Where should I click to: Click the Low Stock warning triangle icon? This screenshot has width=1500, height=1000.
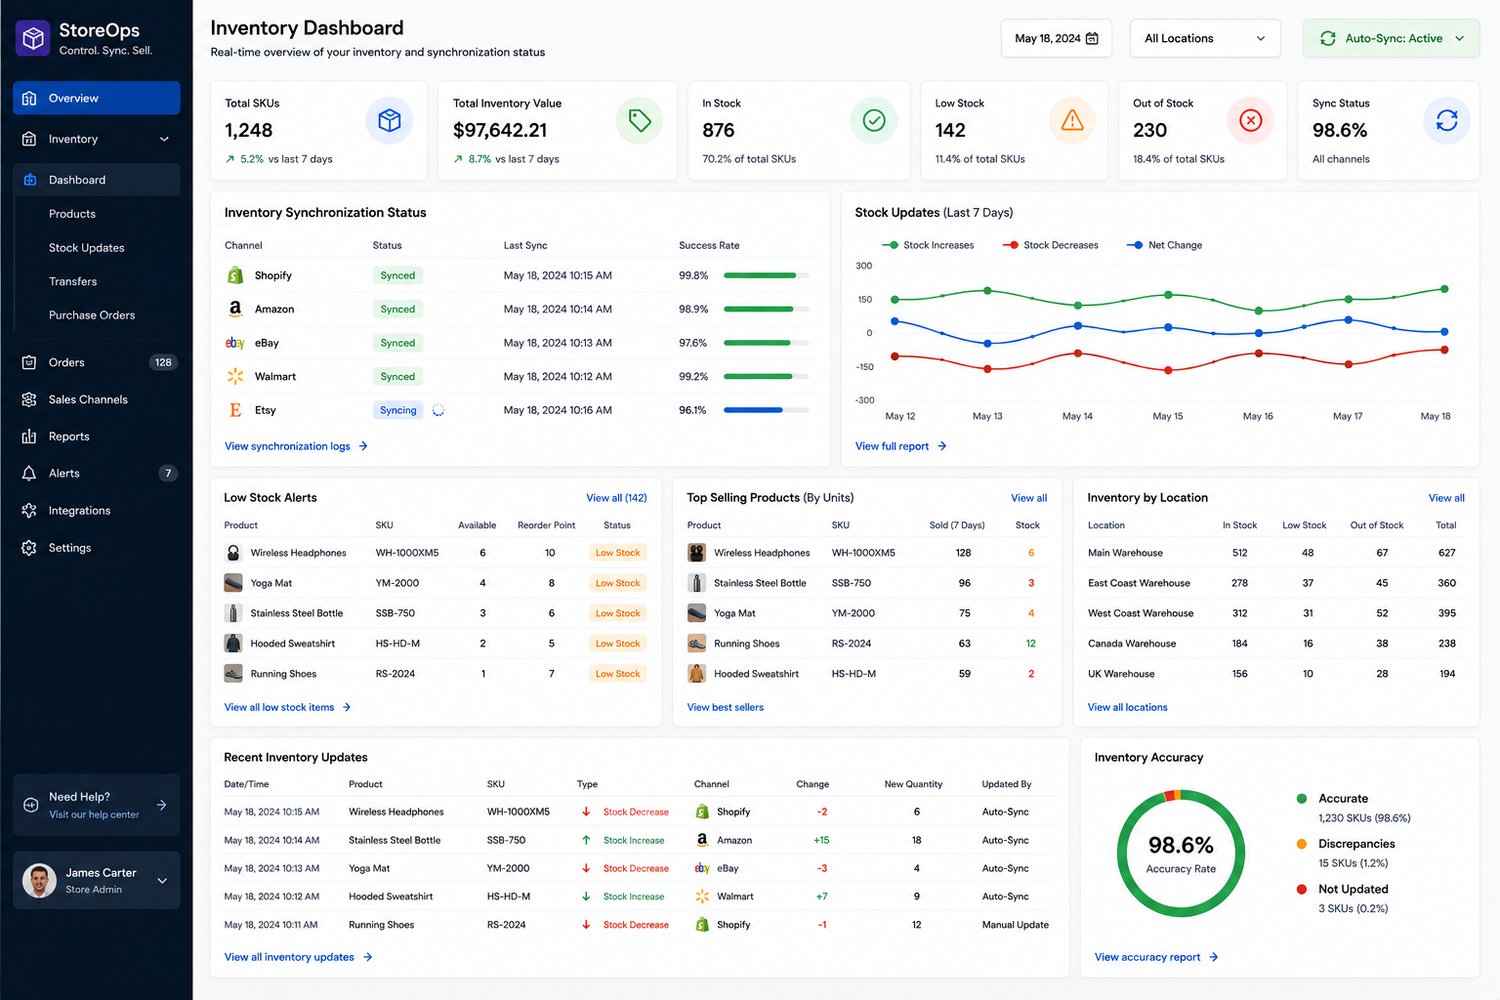coord(1072,121)
